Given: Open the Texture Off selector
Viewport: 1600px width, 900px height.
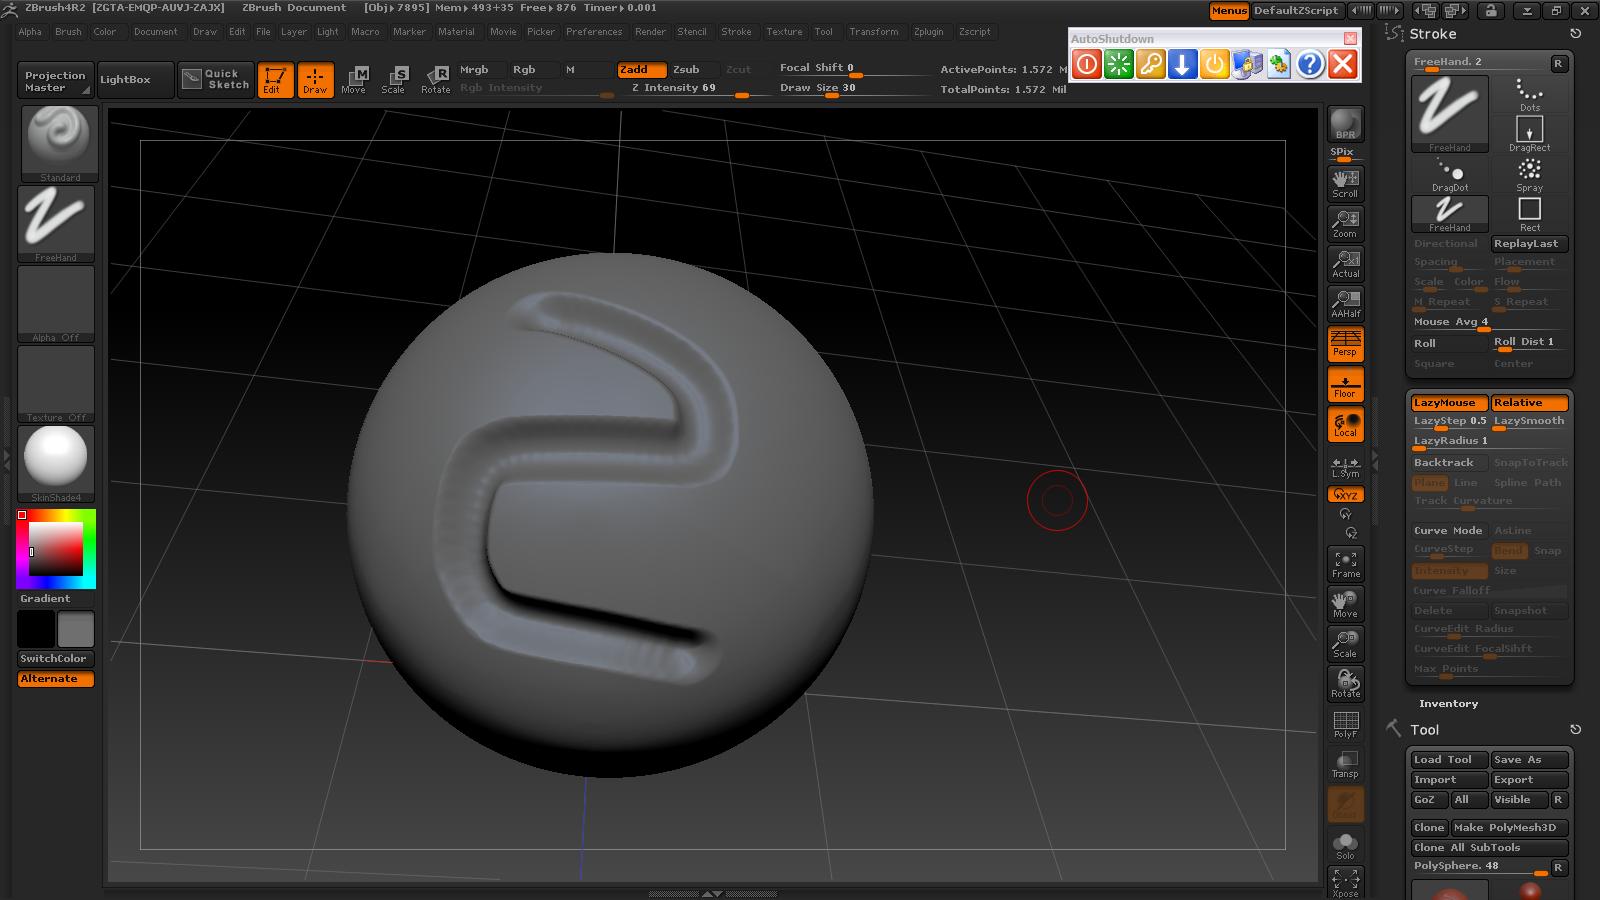Looking at the screenshot, I should pos(56,384).
